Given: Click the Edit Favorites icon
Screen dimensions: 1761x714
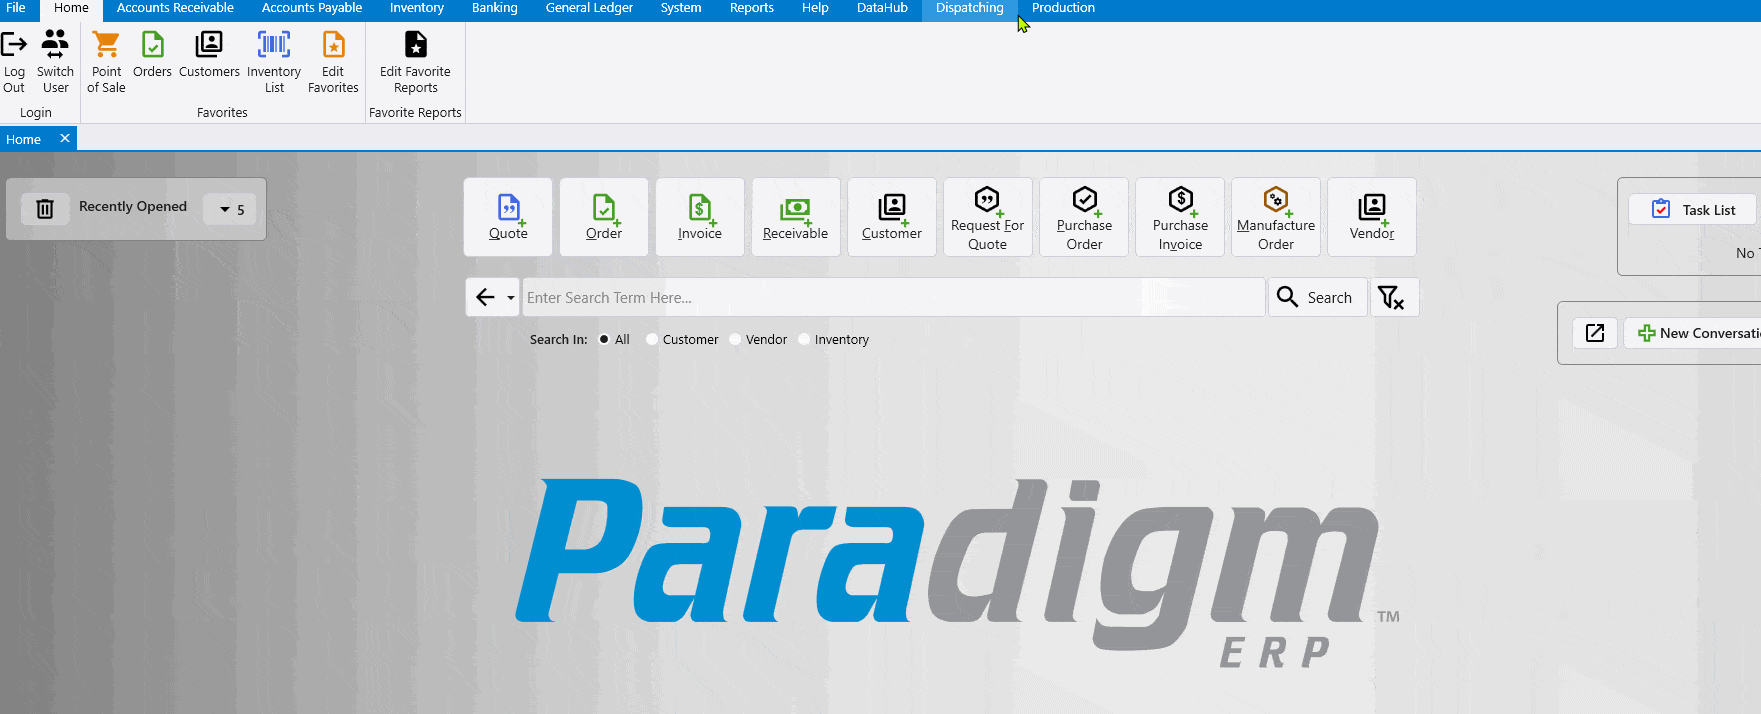Looking at the screenshot, I should click(333, 45).
